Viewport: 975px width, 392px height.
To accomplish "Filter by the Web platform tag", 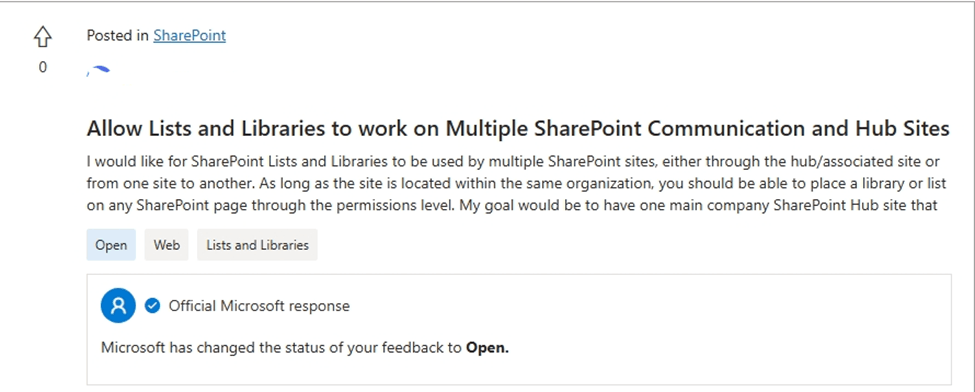I will click(167, 245).
